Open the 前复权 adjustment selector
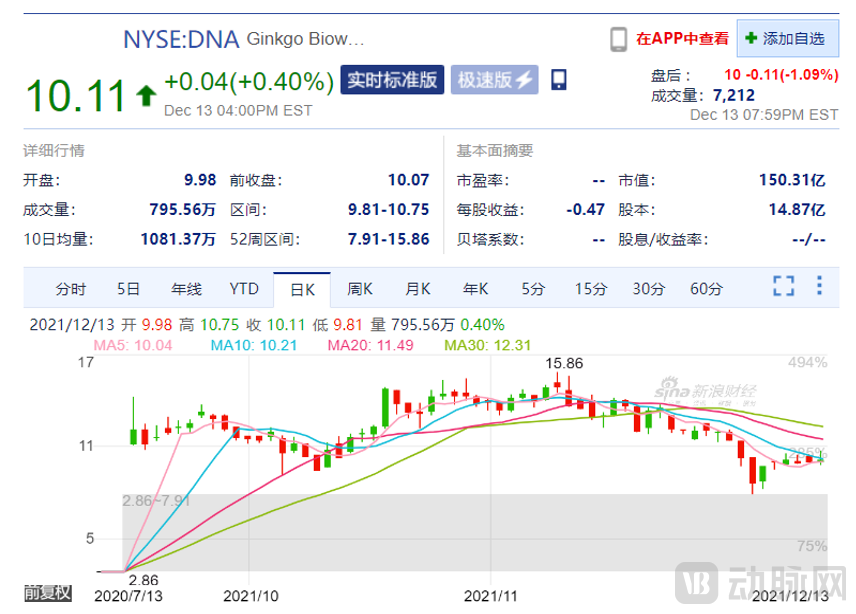 point(48,592)
